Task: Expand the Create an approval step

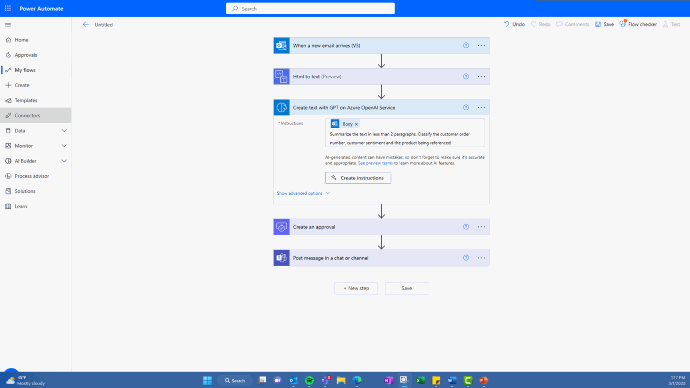Action: [x=382, y=227]
